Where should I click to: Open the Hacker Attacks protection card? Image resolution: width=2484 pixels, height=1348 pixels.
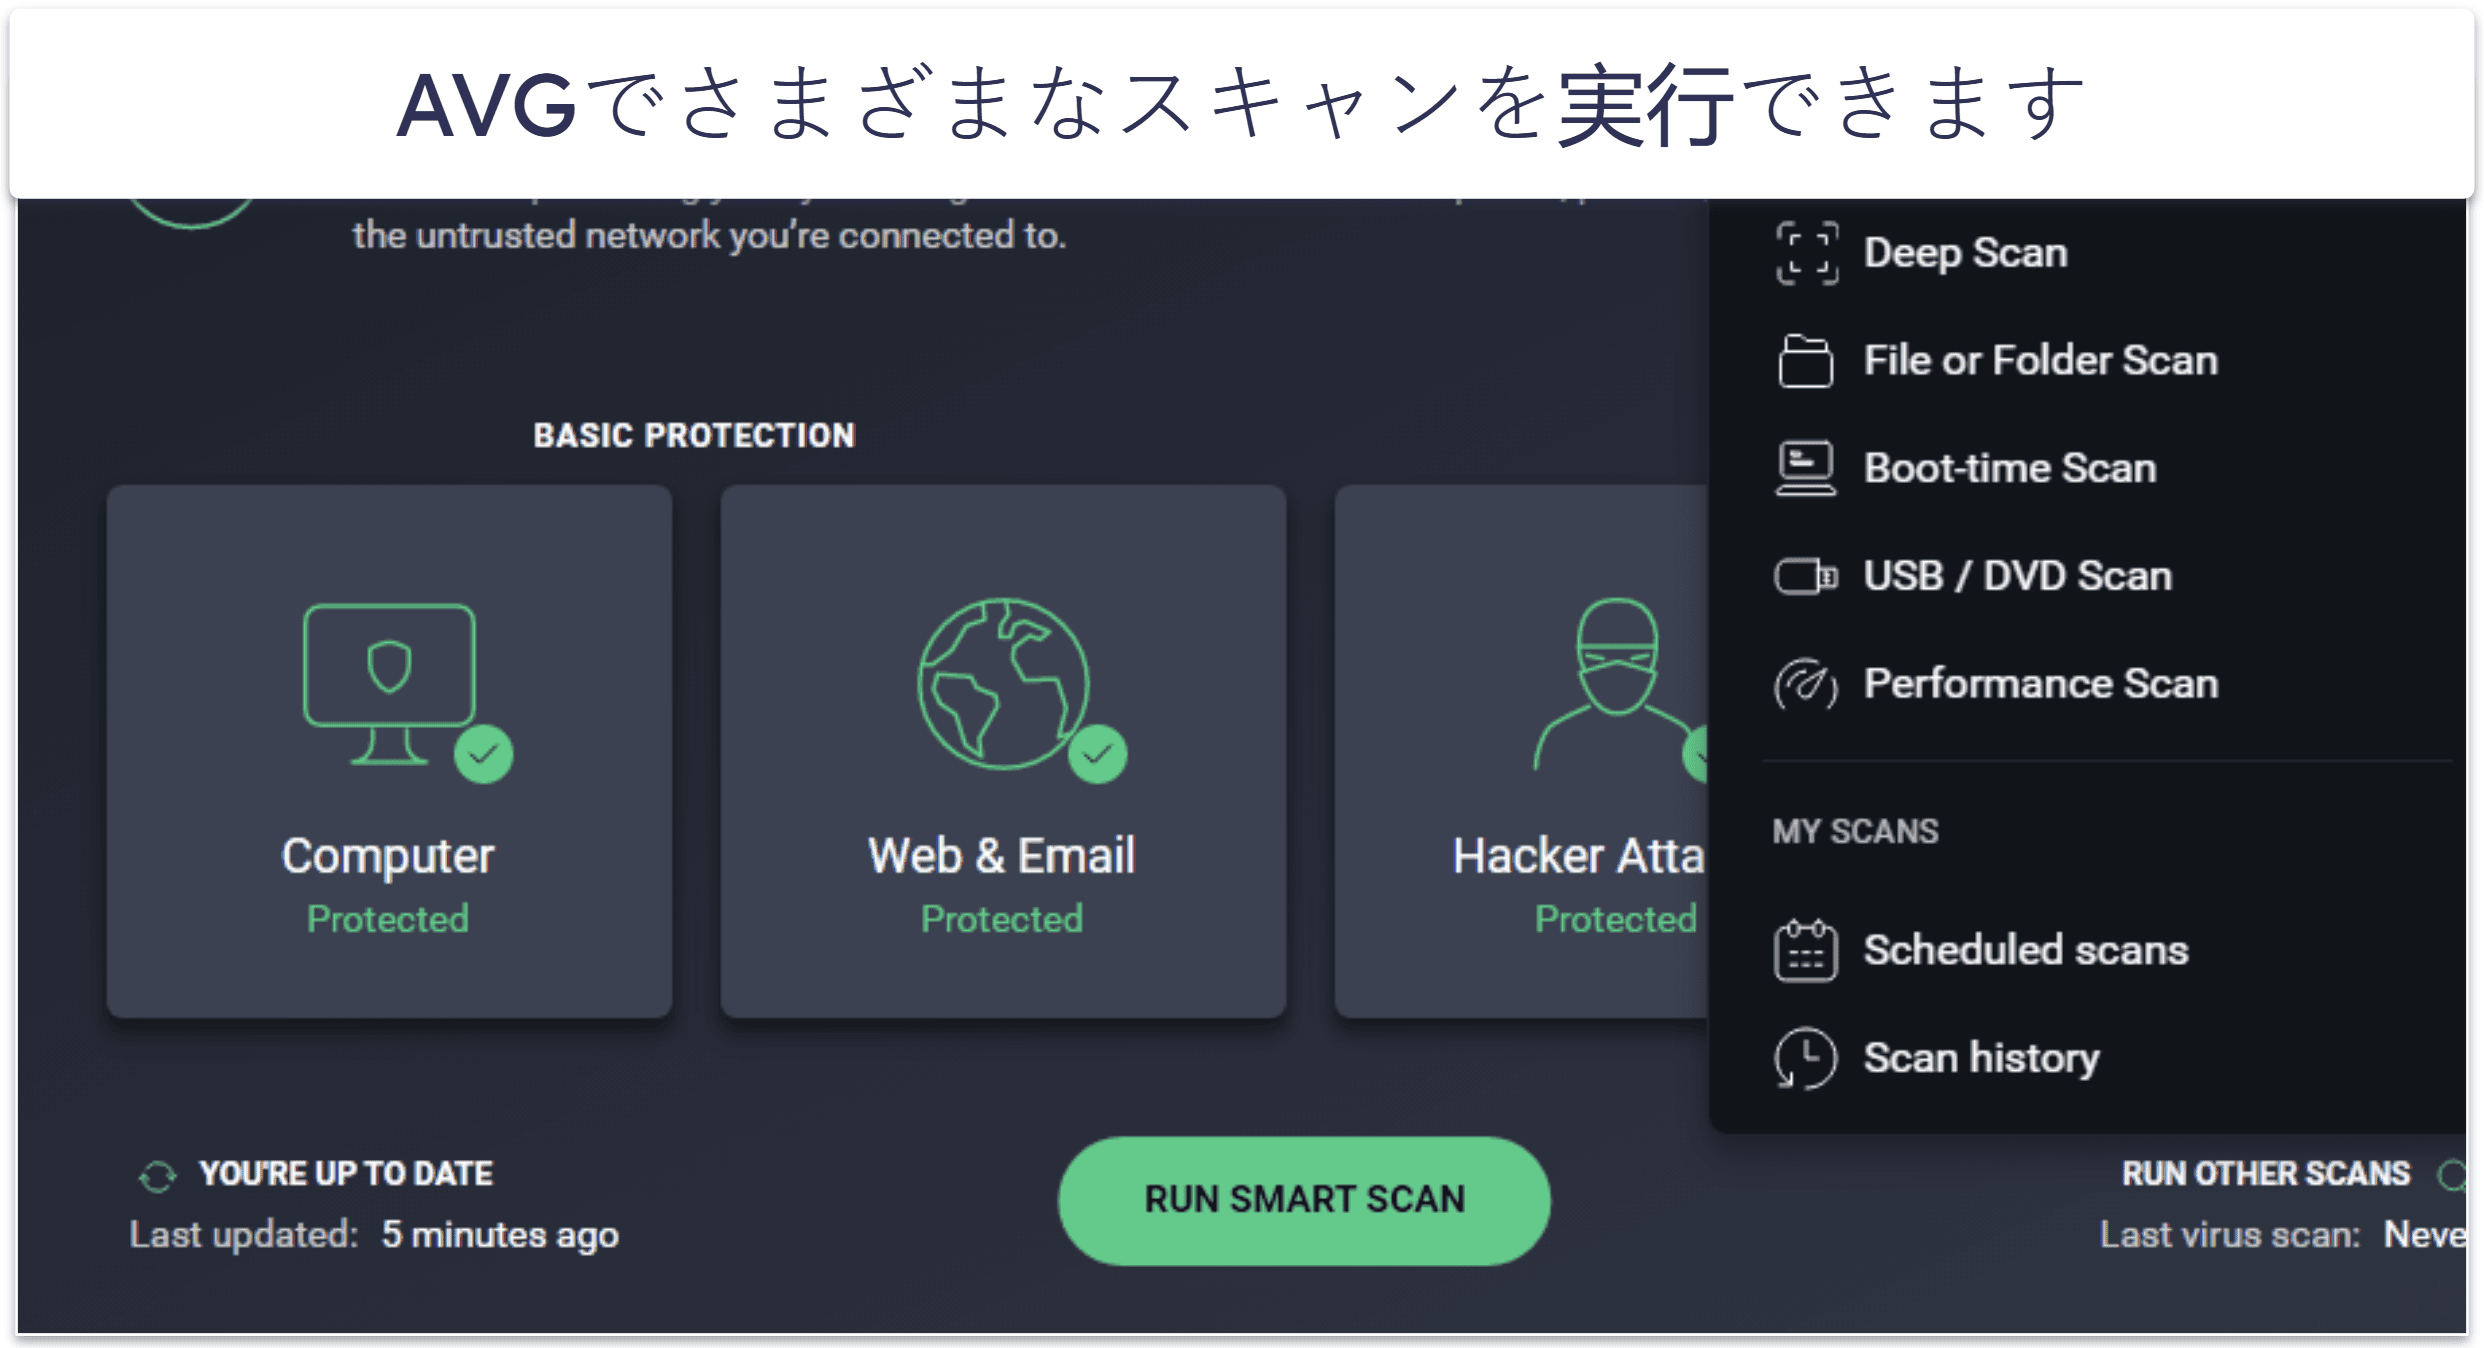coord(1522,752)
